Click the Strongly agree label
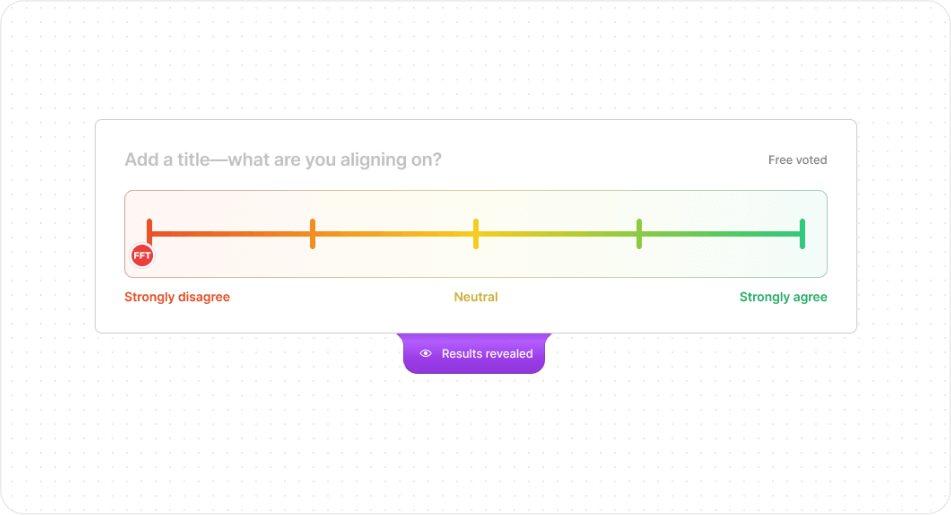The width and height of the screenshot is (951, 515). click(x=783, y=297)
